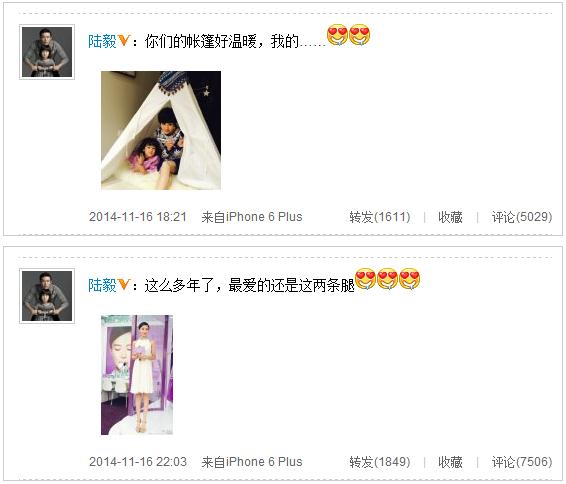The image size is (566, 484).
Task: Open 评论(7506) comments
Action: click(522, 462)
